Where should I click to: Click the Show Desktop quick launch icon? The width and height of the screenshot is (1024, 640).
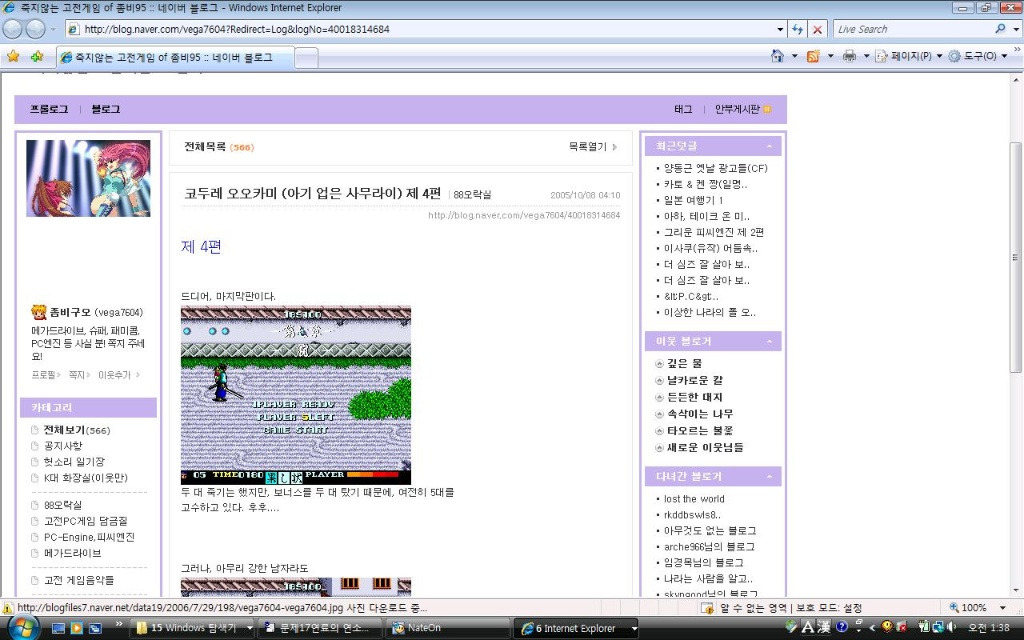pyautogui.click(x=58, y=628)
